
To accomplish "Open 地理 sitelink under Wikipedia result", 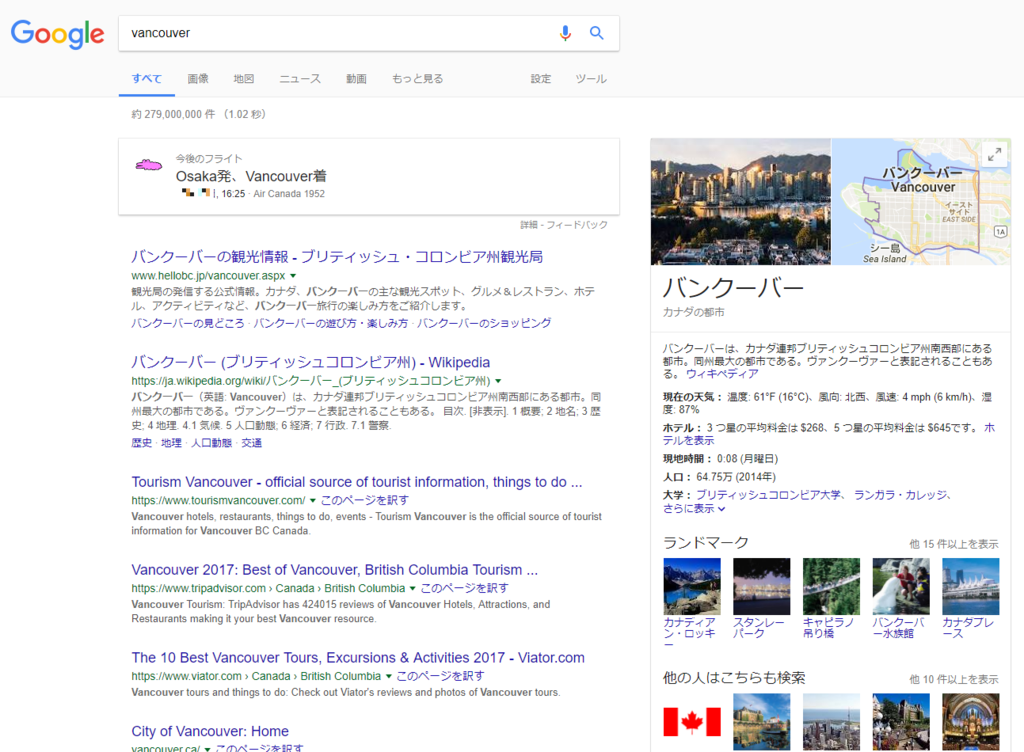I will tap(171, 443).
